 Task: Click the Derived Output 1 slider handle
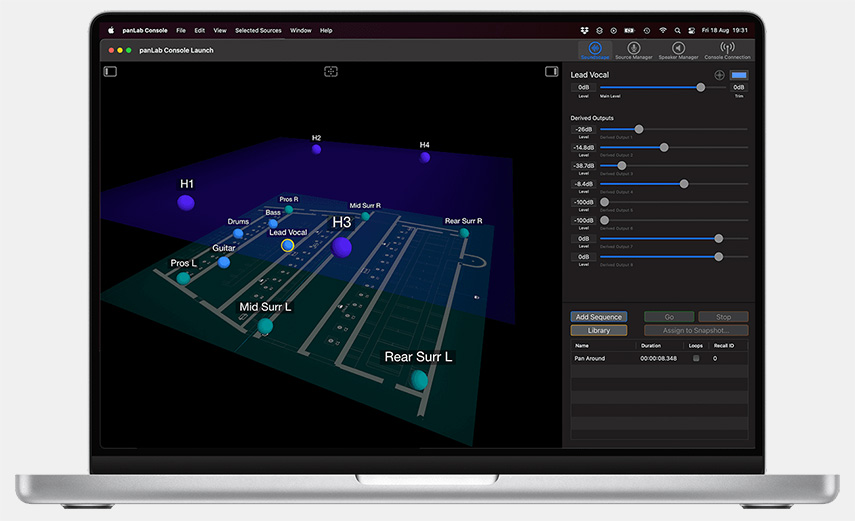coord(639,129)
